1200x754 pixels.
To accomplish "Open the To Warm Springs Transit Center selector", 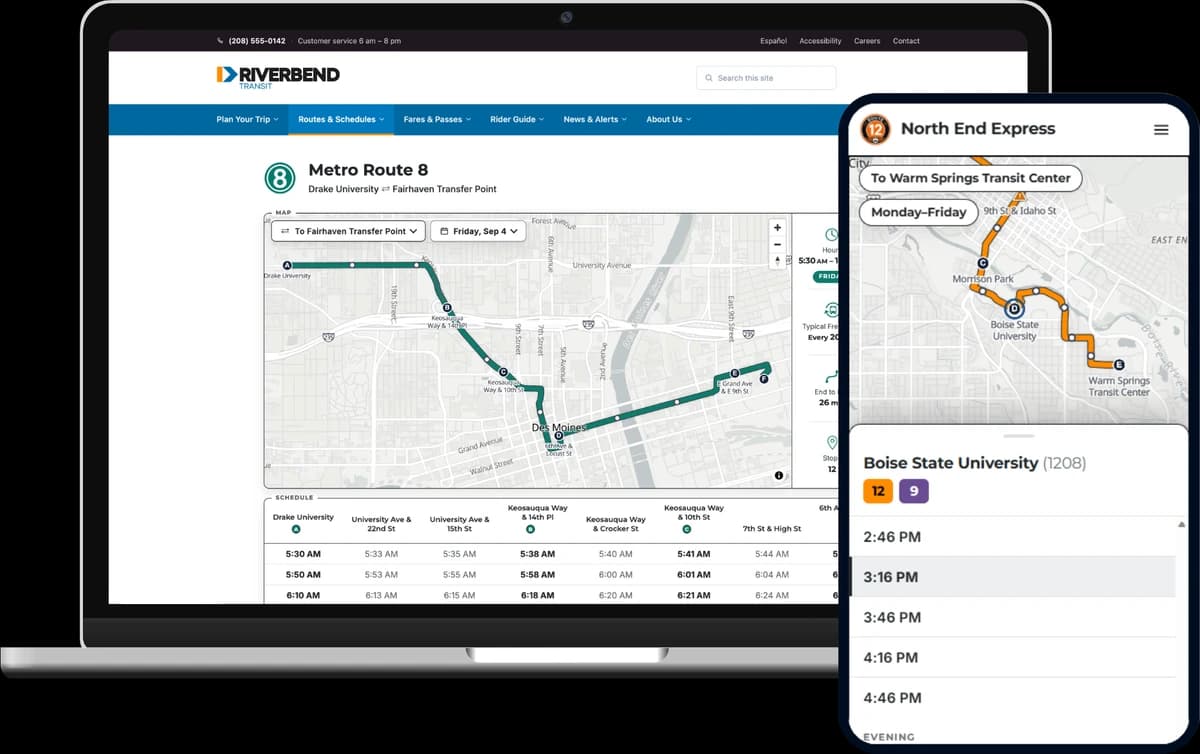I will (970, 178).
